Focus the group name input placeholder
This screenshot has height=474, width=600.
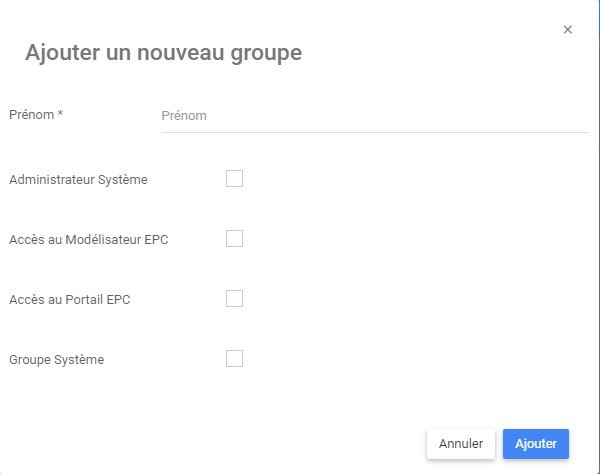coord(184,116)
